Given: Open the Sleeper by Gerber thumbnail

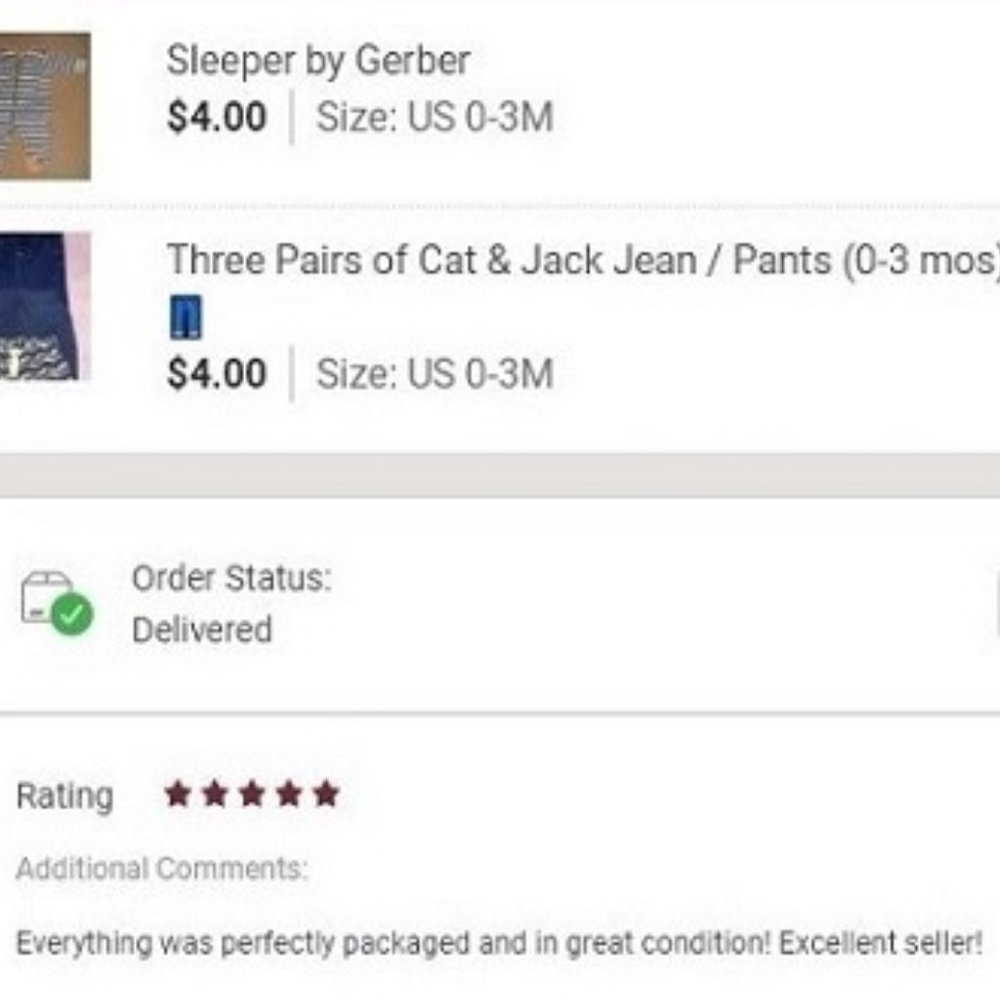Looking at the screenshot, I should (x=45, y=106).
